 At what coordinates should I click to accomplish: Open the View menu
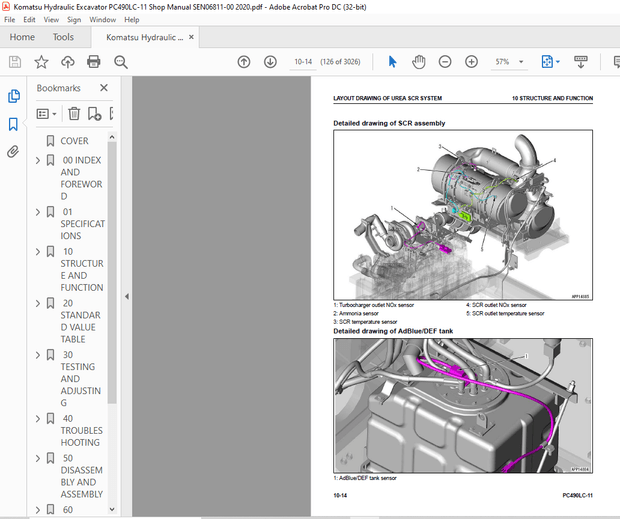pyautogui.click(x=51, y=20)
